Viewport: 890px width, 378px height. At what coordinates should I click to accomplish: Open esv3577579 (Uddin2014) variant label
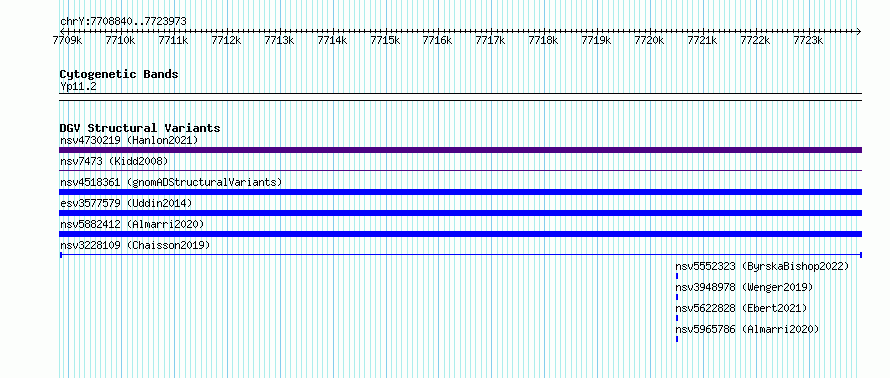(x=126, y=203)
